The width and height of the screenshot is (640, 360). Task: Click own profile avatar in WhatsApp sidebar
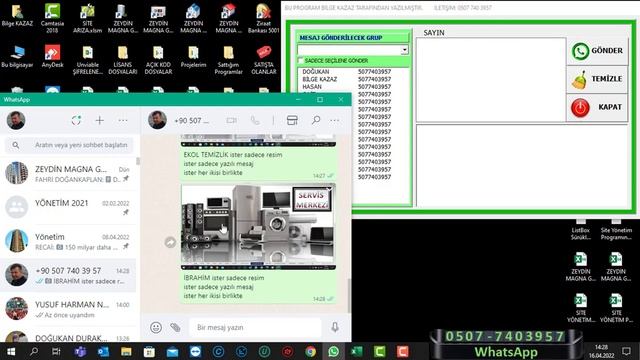click(16, 120)
